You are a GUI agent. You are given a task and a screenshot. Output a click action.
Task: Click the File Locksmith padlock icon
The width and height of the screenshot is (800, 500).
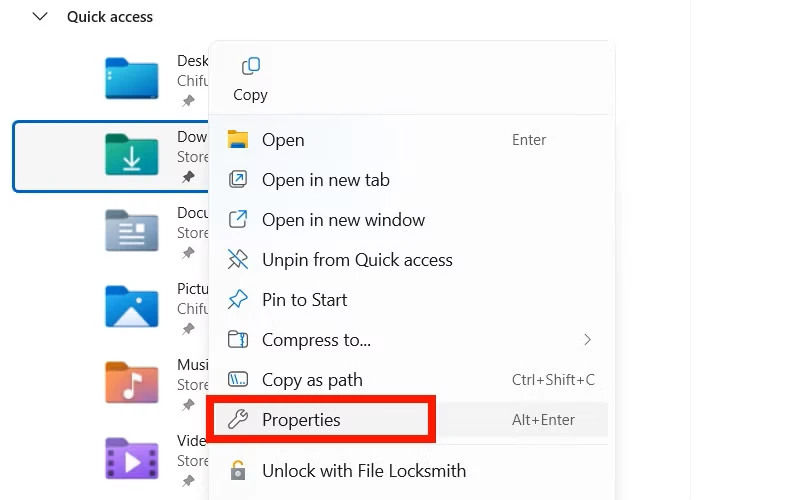[x=238, y=470]
